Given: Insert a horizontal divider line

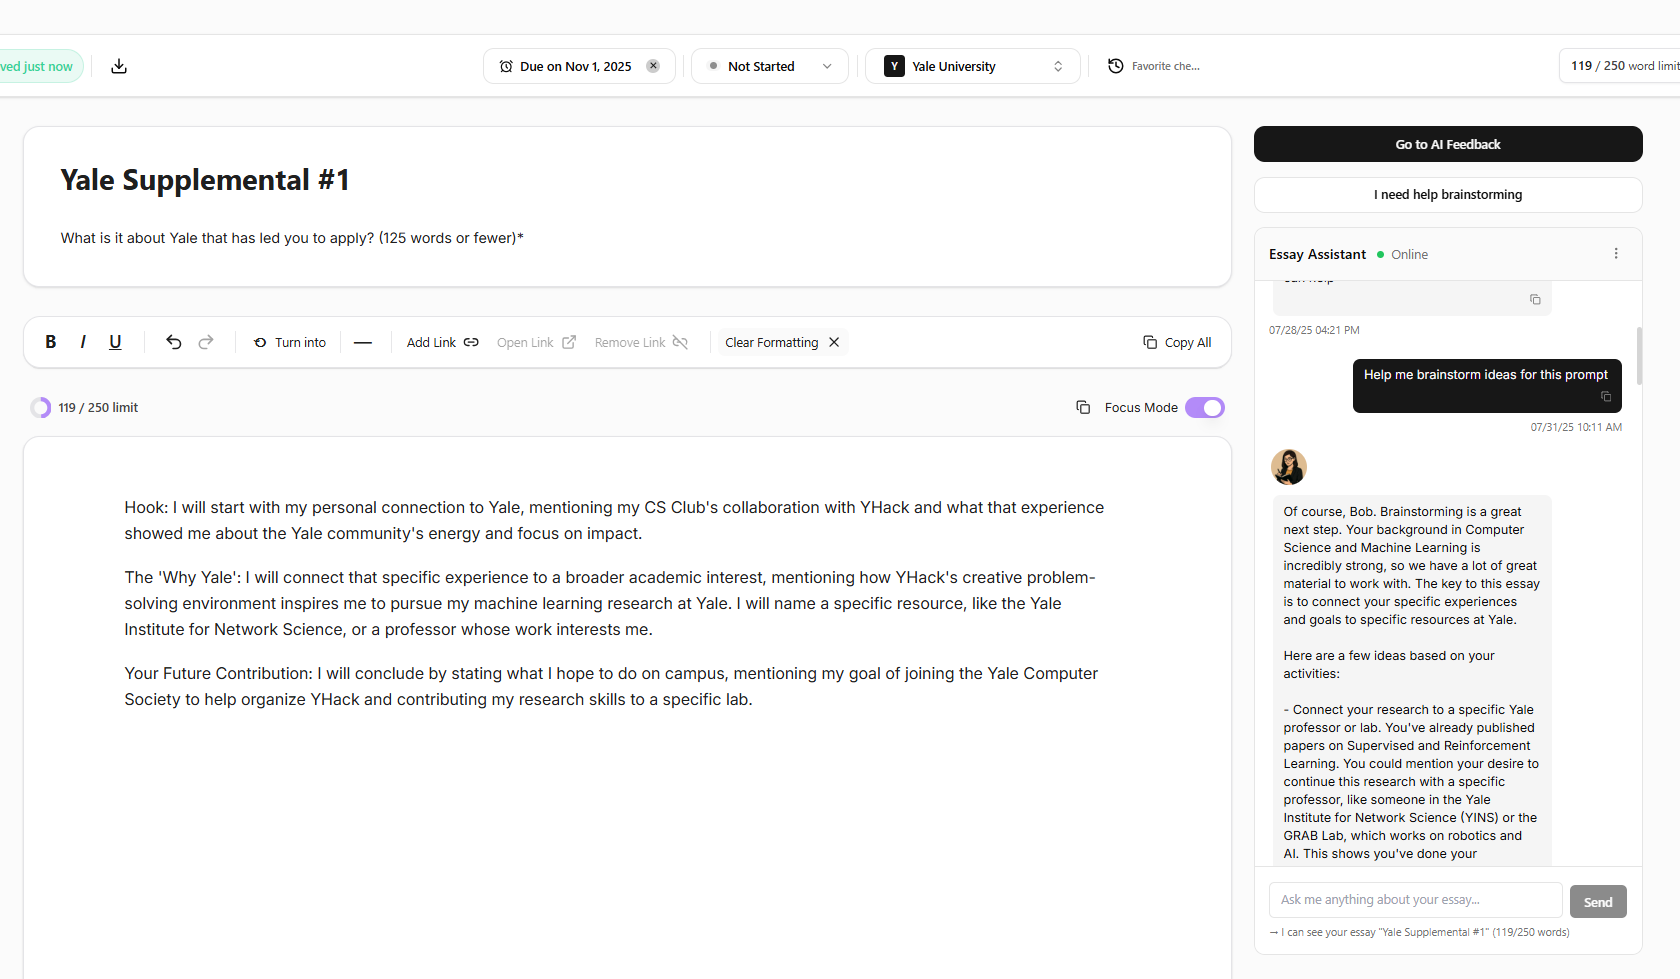Looking at the screenshot, I should (x=363, y=342).
